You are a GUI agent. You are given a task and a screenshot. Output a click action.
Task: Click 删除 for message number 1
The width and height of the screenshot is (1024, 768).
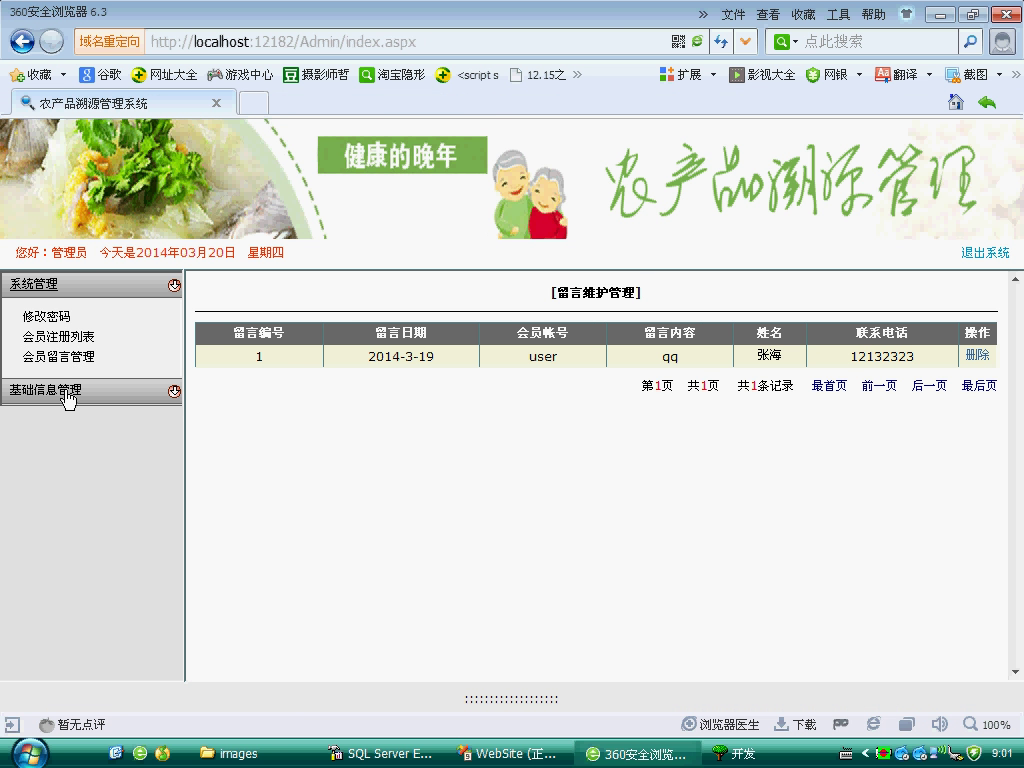(978, 355)
